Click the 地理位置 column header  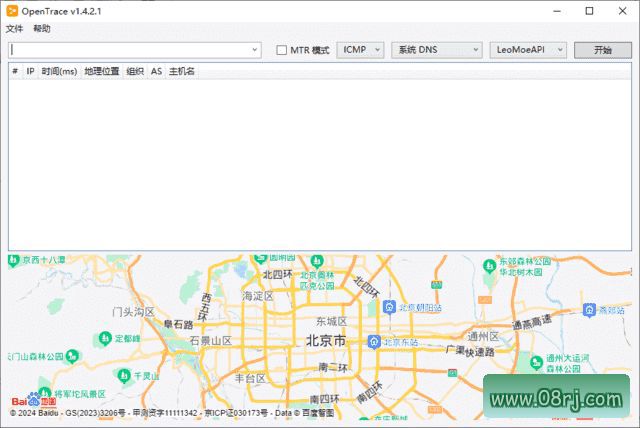coord(102,71)
